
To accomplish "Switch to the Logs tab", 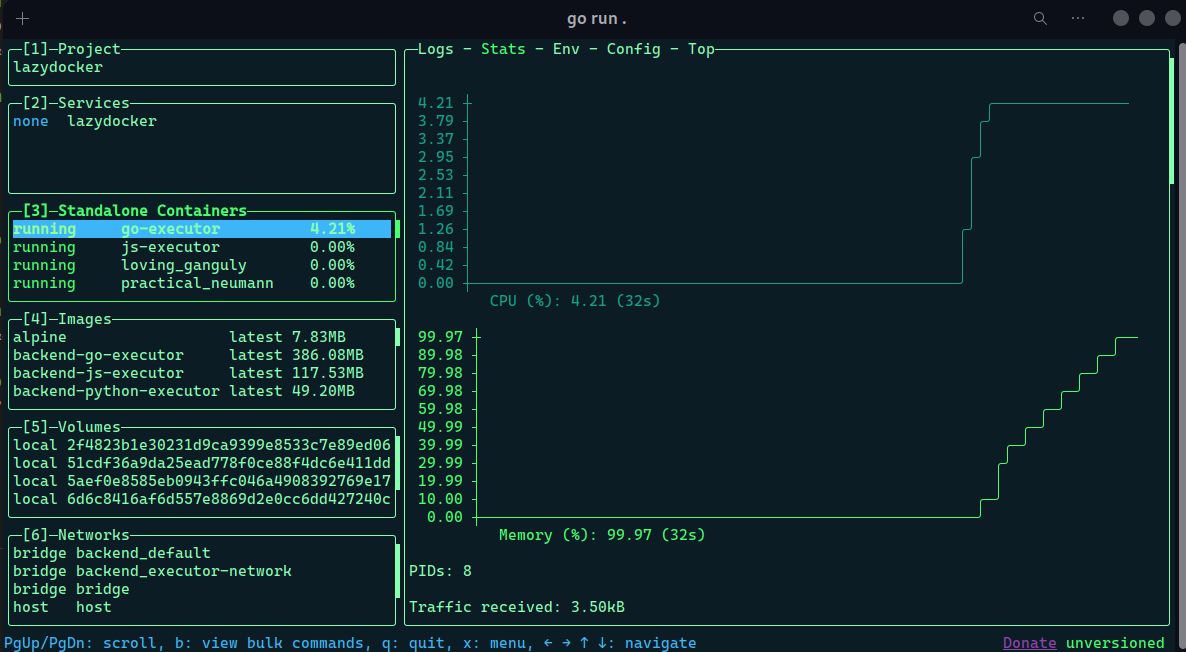I will tap(436, 49).
